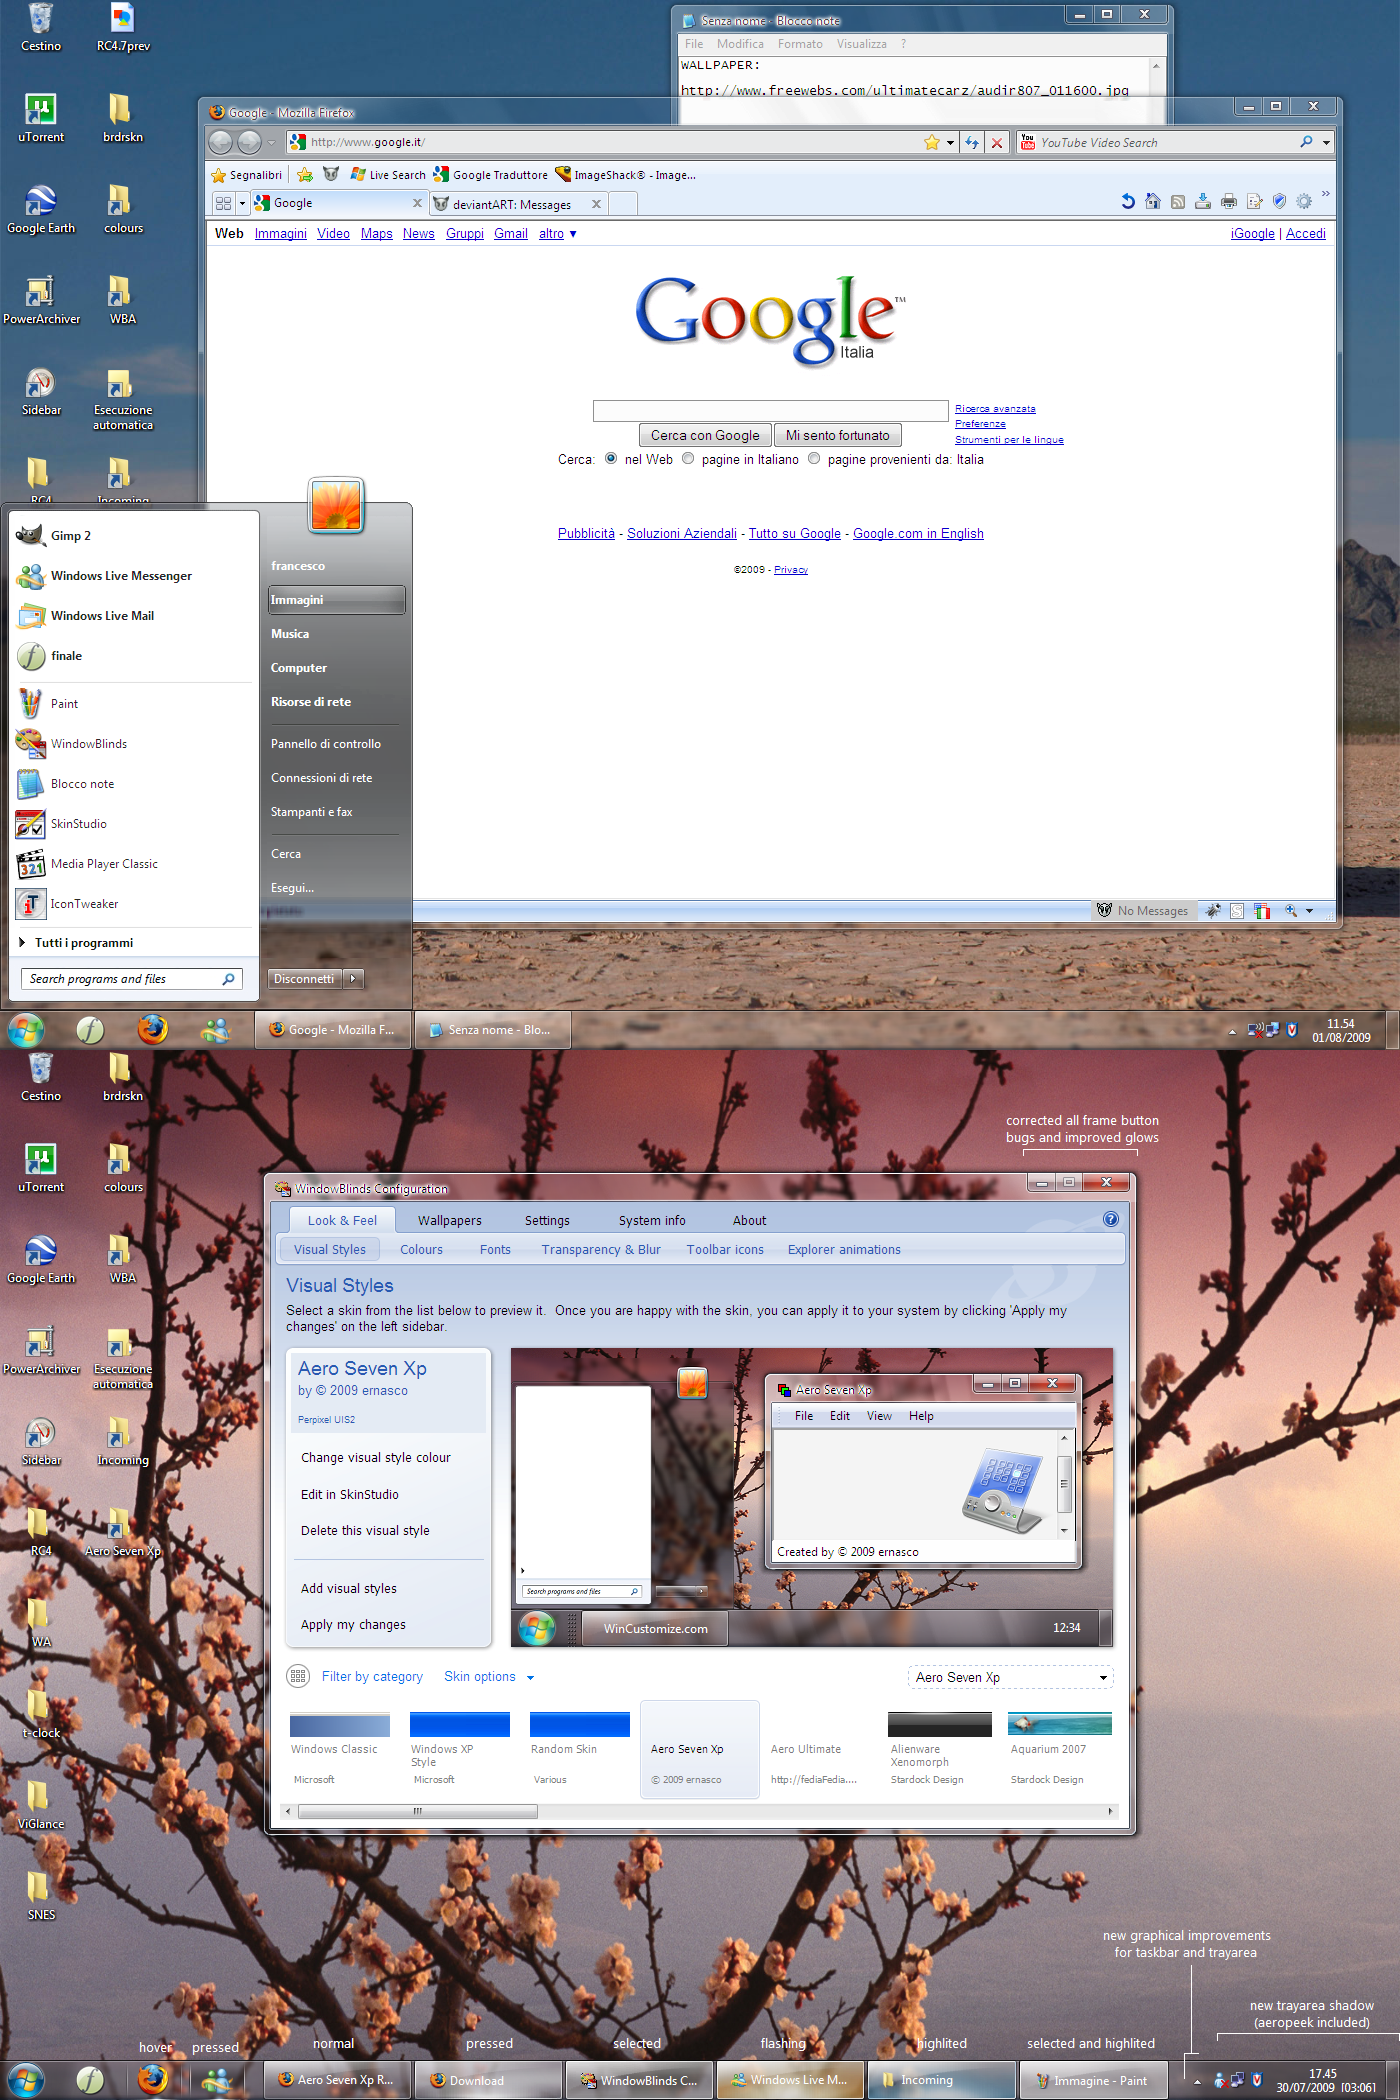
Task: Click the Mi sento fortunato button
Action: 837,435
